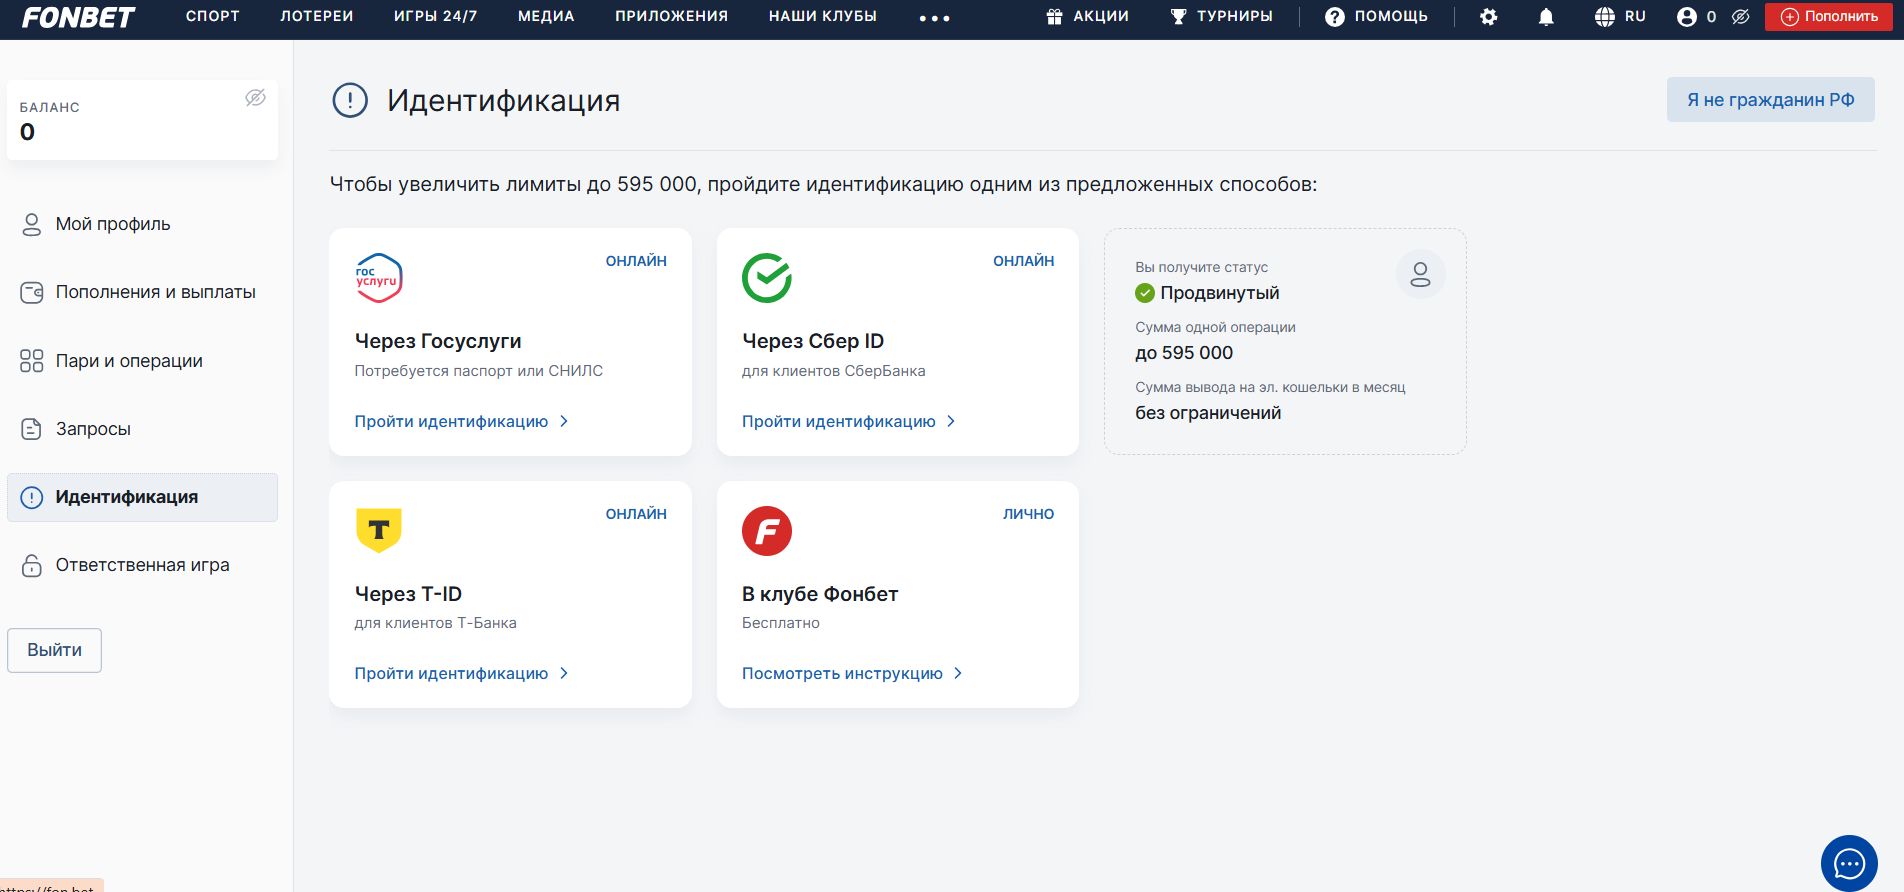Click the Через Госуслуги heading
This screenshot has height=892, width=1904.
click(x=438, y=341)
